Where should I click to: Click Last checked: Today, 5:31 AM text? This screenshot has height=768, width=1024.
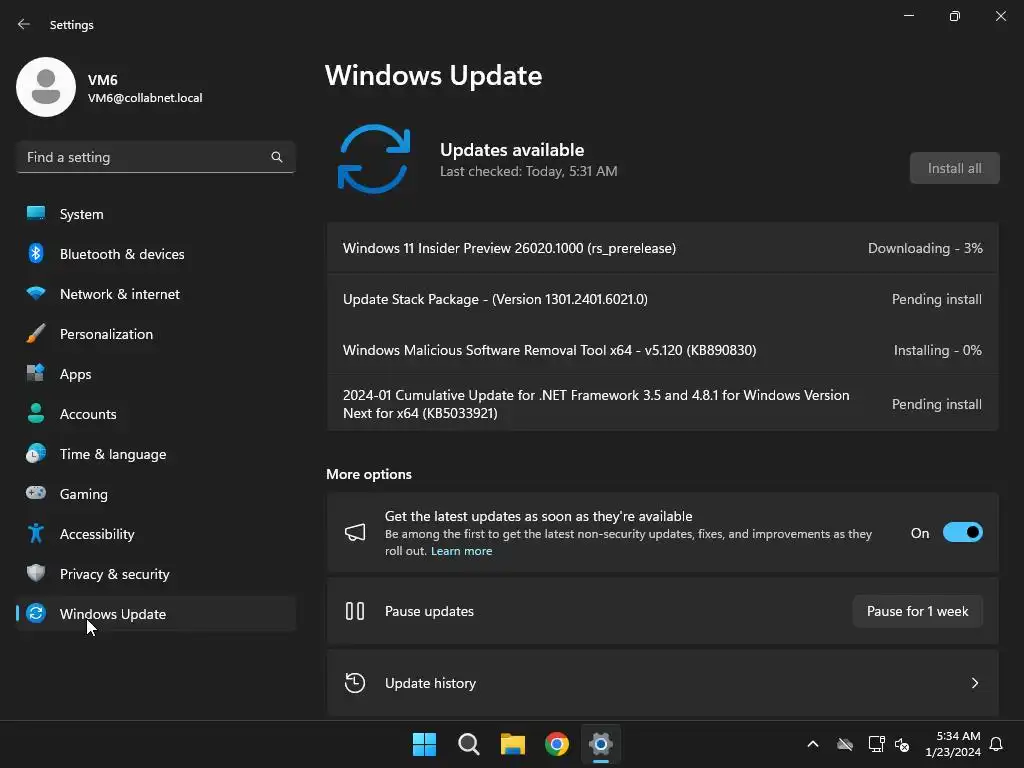tap(528, 171)
